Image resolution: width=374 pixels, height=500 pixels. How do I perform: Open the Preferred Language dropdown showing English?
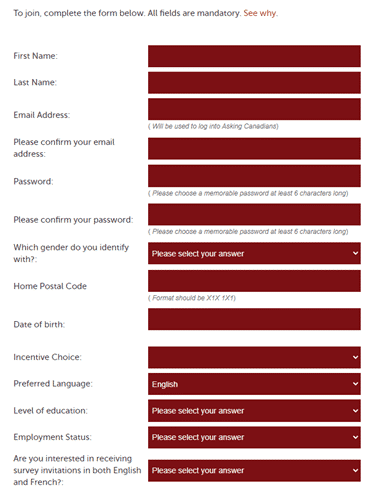pyautogui.click(x=254, y=384)
